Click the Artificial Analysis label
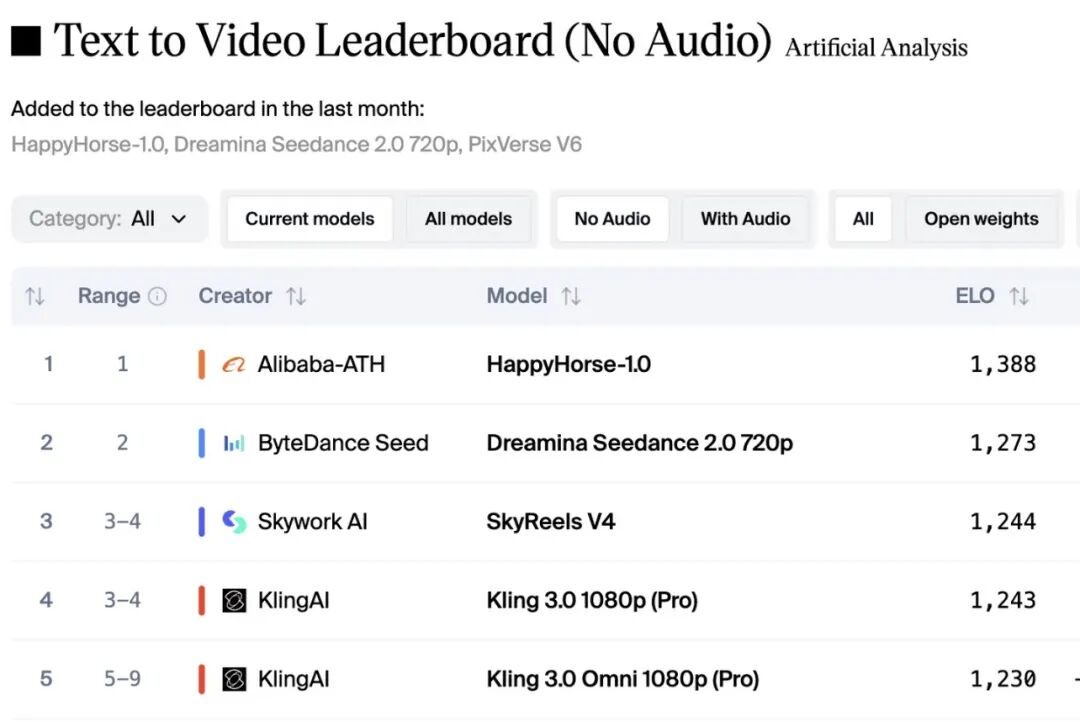 click(x=876, y=48)
